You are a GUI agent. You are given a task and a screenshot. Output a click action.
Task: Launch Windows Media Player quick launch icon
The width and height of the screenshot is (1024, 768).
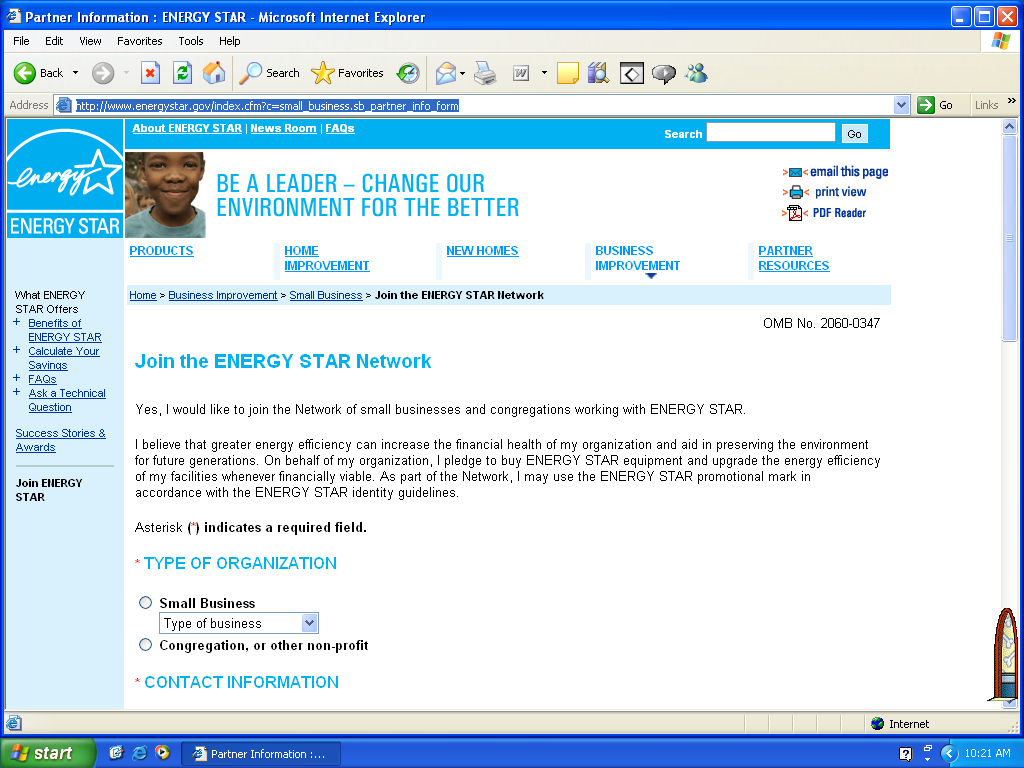[x=162, y=753]
